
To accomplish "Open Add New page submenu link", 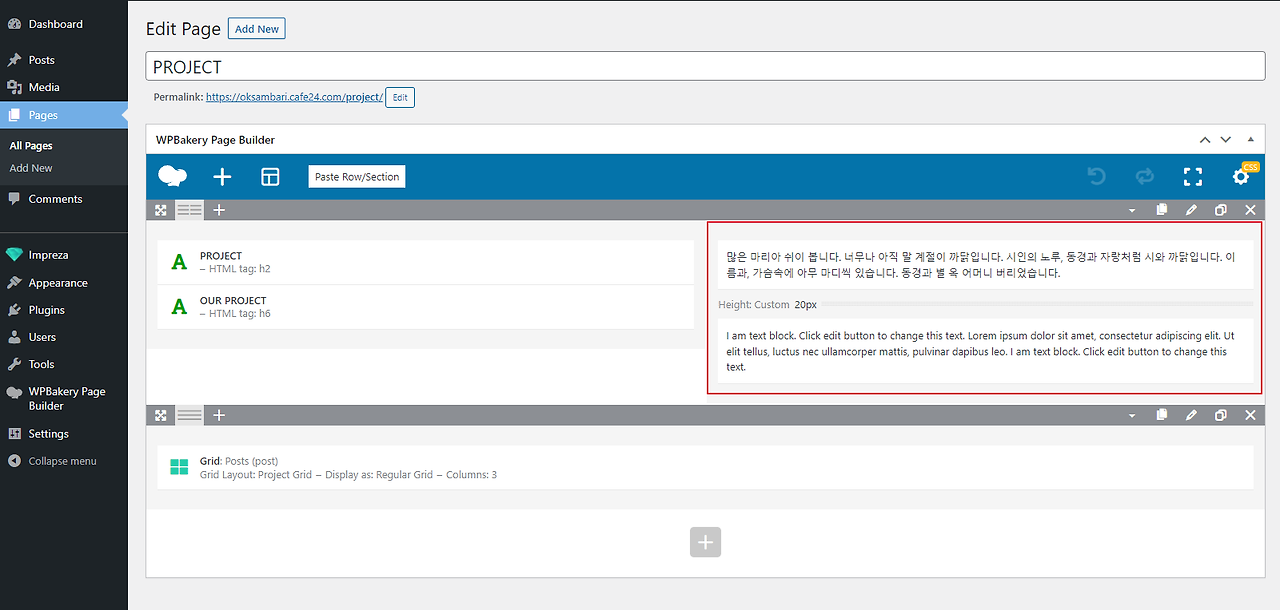I will pyautogui.click(x=31, y=168).
